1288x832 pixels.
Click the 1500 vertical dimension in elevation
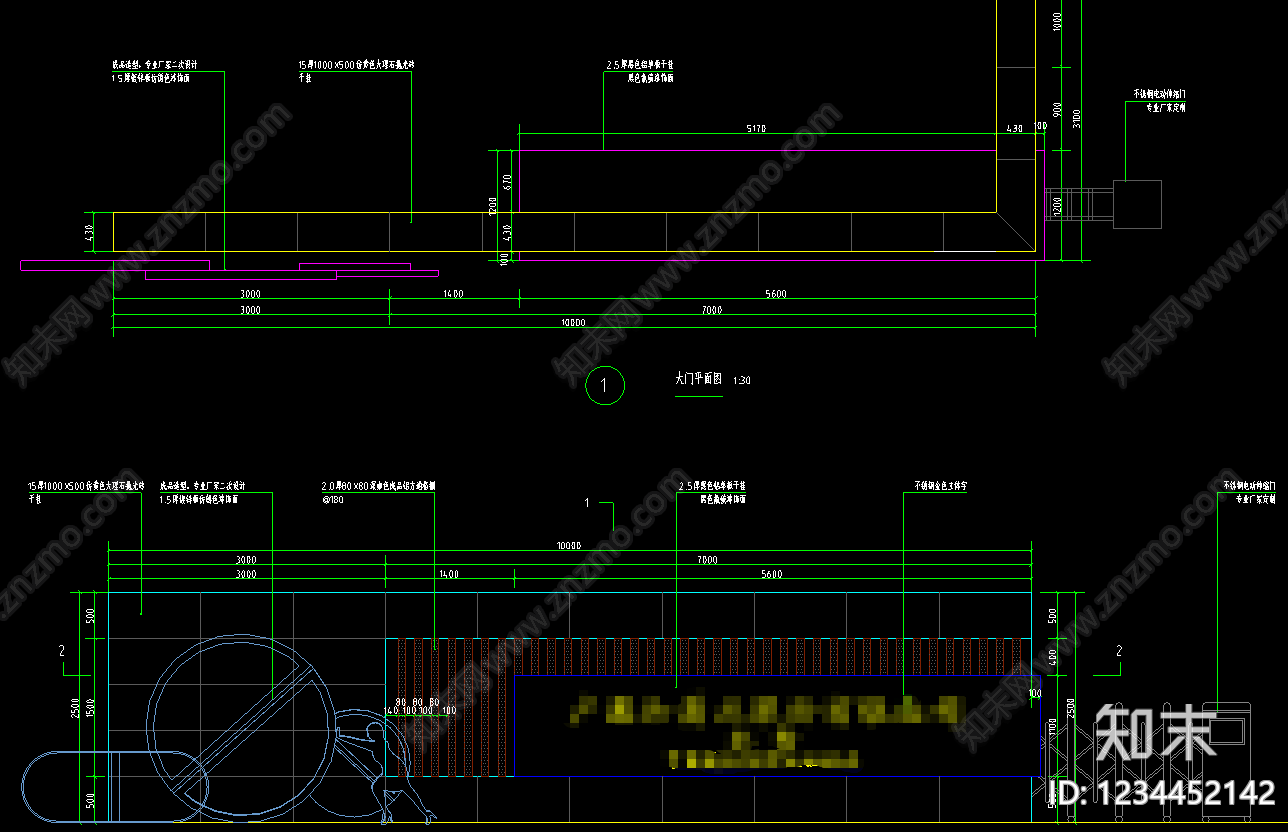pos(89,707)
